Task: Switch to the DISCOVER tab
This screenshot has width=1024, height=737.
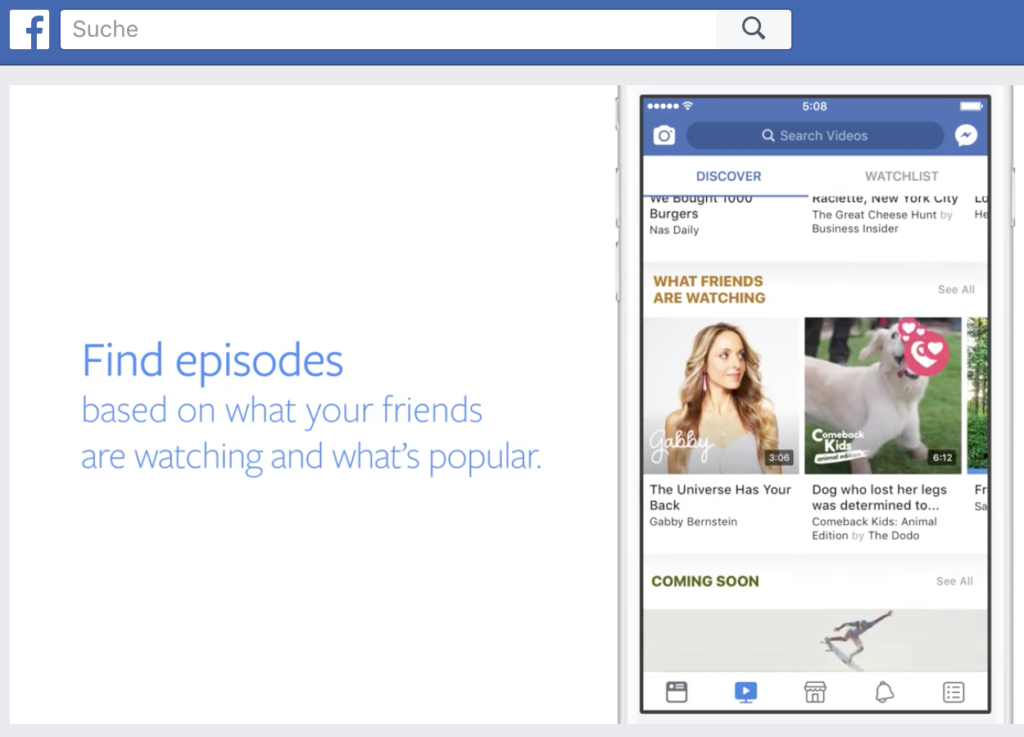Action: [728, 176]
